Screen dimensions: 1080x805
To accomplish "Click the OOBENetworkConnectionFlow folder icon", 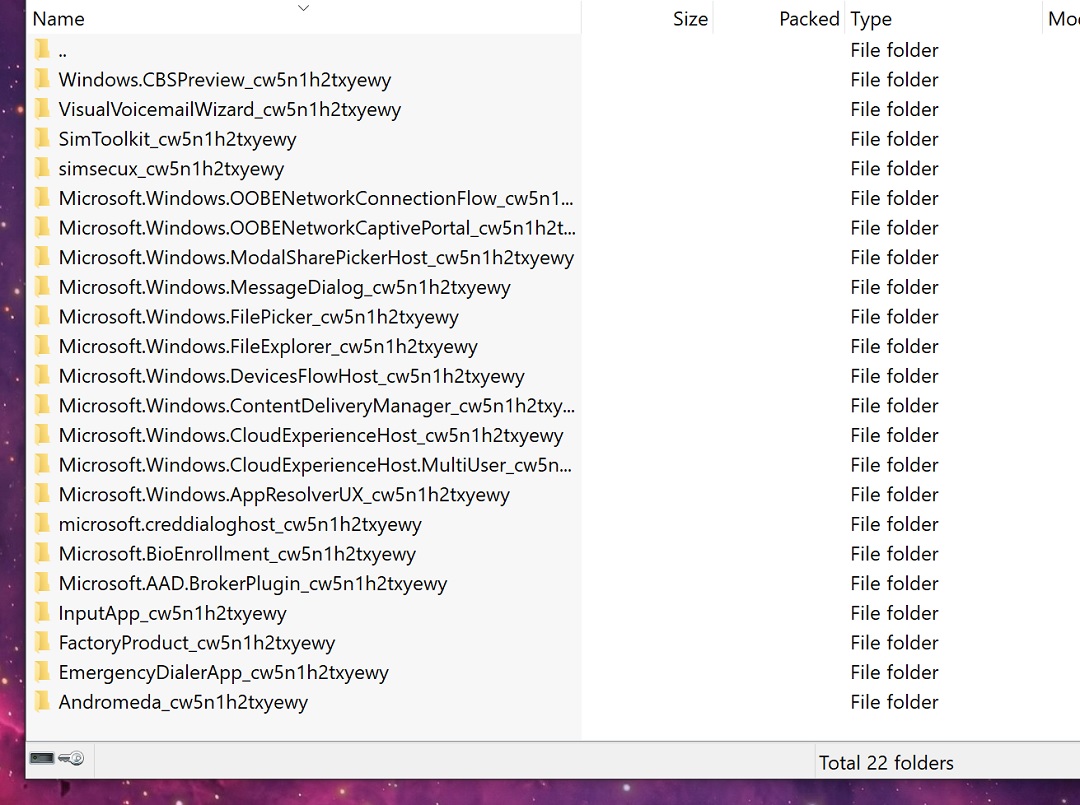I will (x=42, y=198).
